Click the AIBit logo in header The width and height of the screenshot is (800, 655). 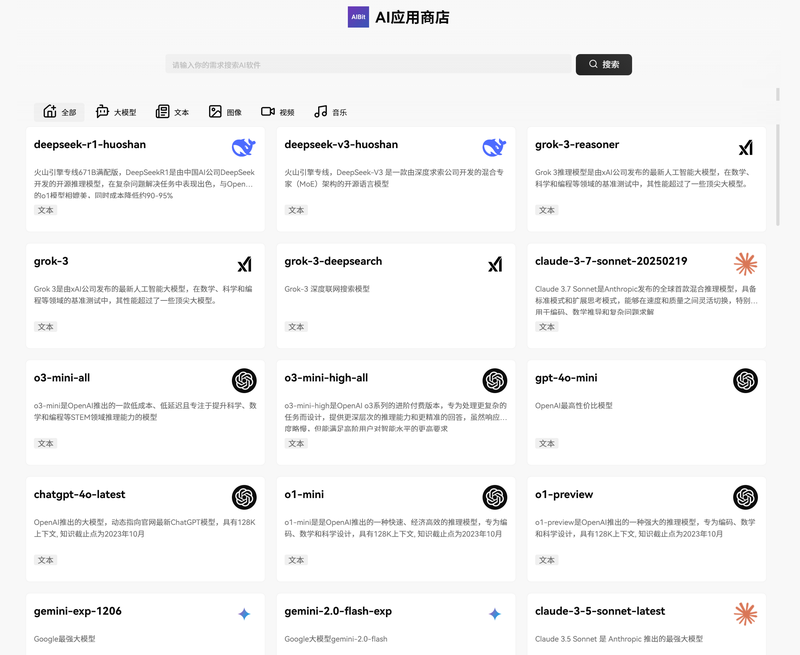(358, 17)
